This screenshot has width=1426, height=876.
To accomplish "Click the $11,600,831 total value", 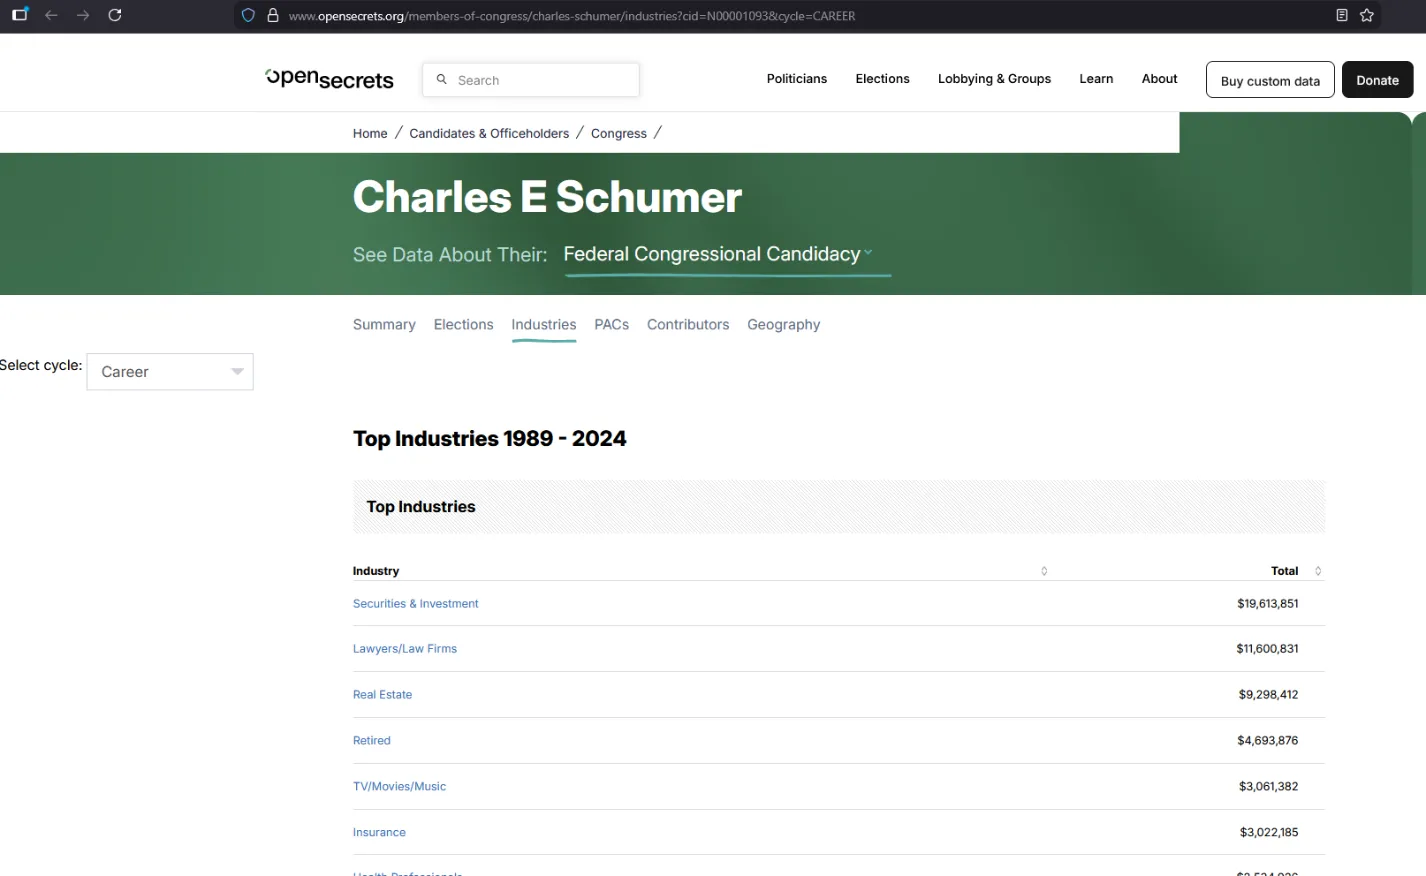I will [1267, 649].
